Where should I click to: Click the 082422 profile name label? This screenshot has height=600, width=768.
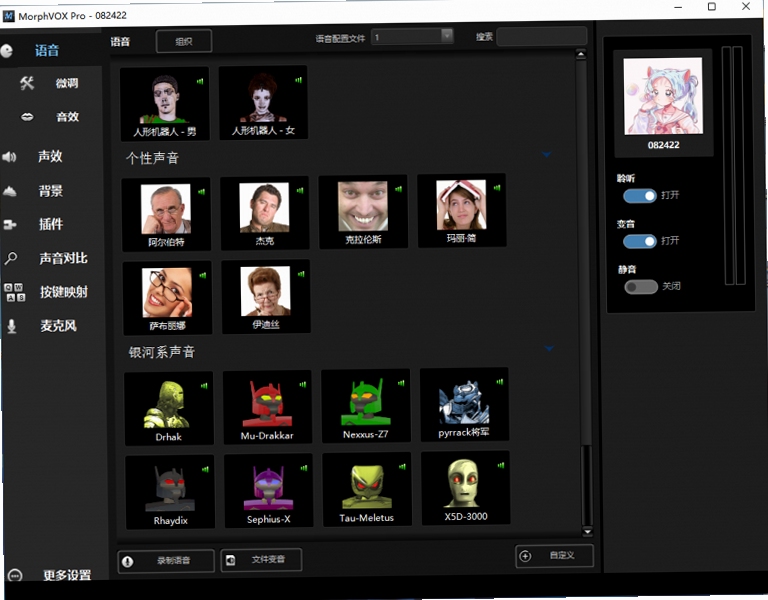(x=663, y=145)
